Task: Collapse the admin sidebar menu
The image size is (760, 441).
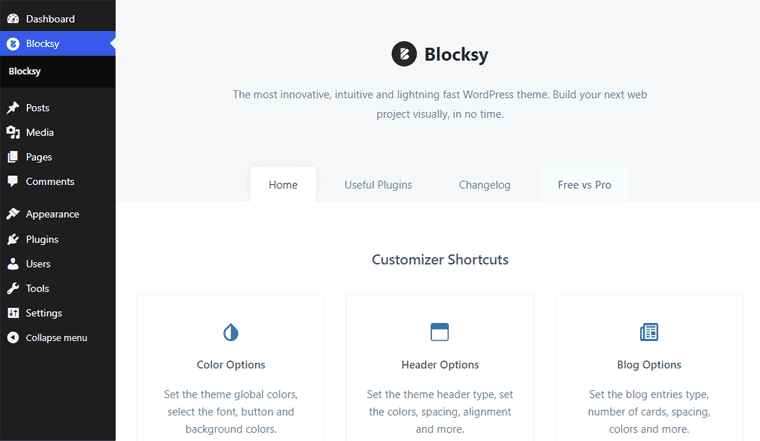Action: click(55, 338)
